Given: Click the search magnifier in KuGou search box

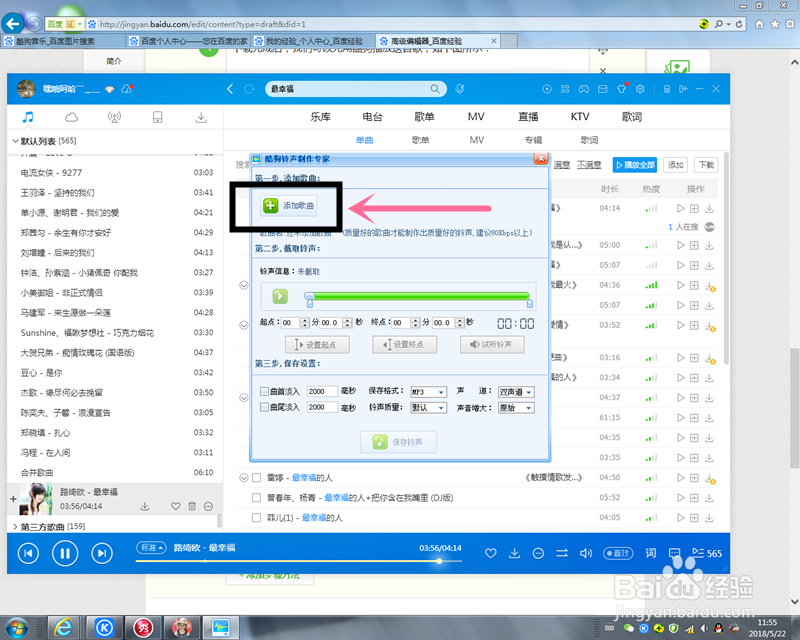Looking at the screenshot, I should [x=435, y=89].
